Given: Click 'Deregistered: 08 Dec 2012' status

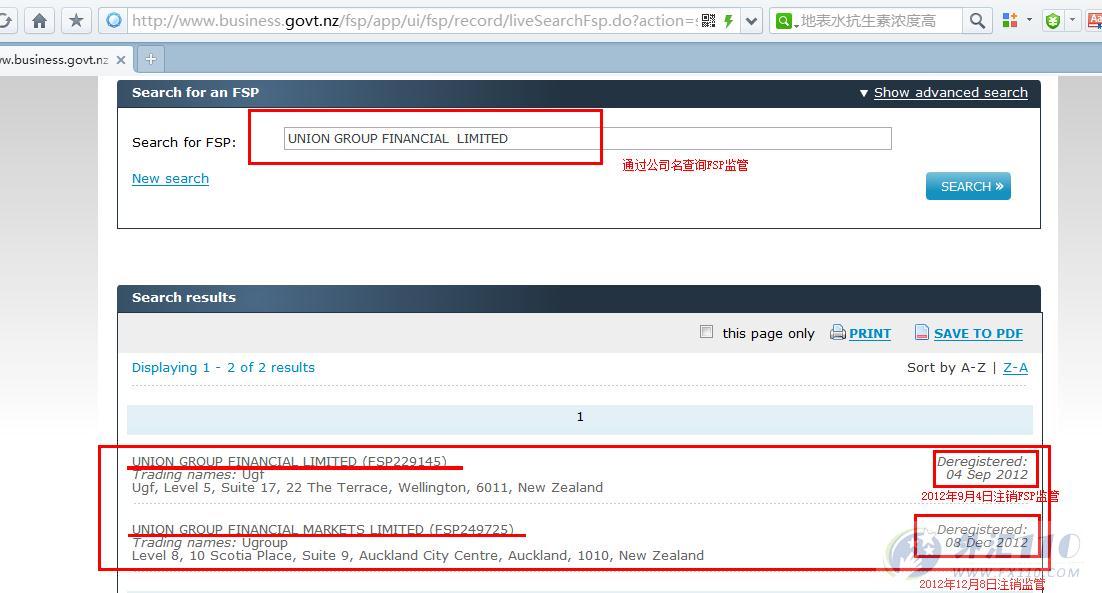Looking at the screenshot, I should pos(982,536).
